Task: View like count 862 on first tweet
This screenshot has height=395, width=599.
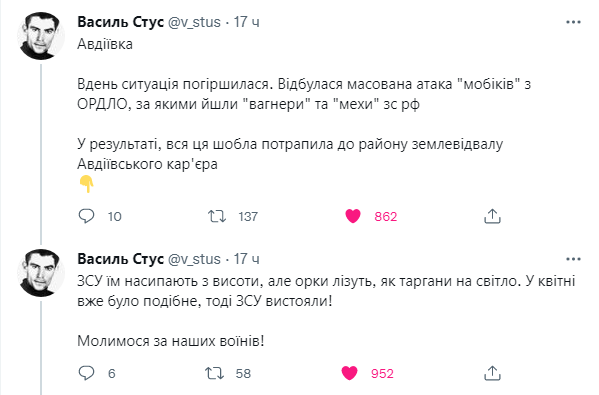Action: [x=386, y=217]
